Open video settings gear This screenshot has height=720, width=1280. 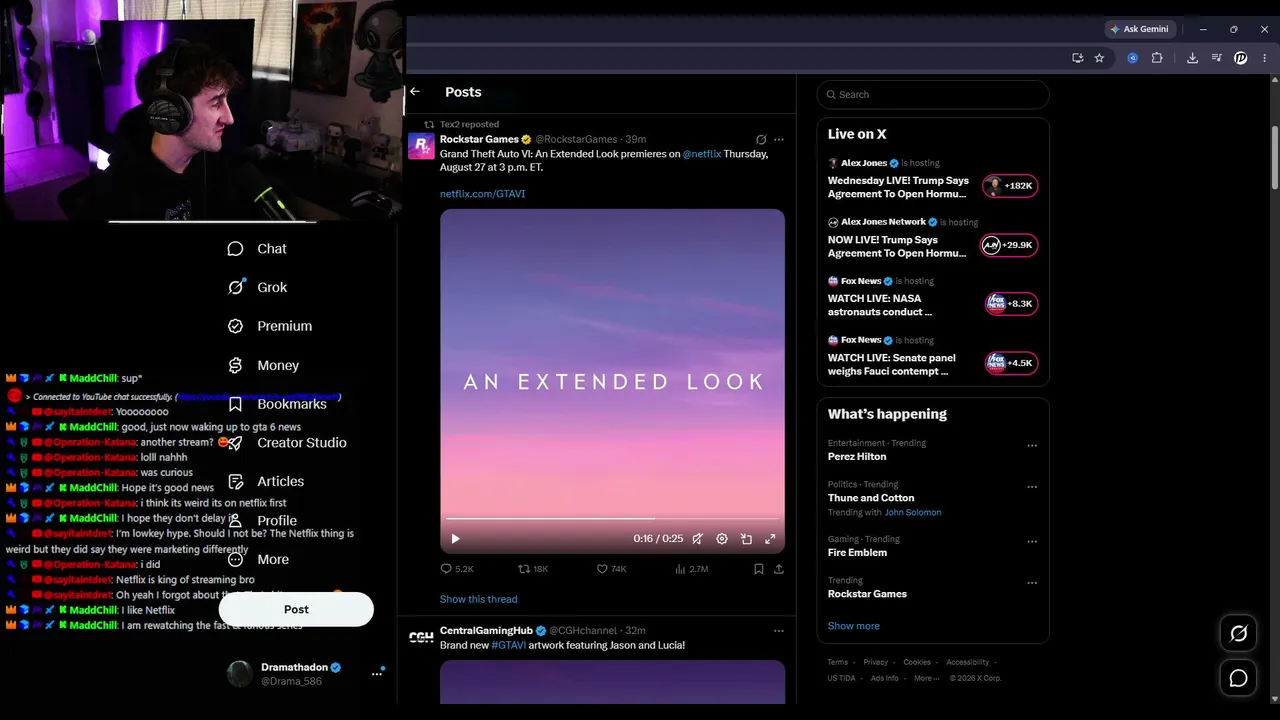(722, 539)
